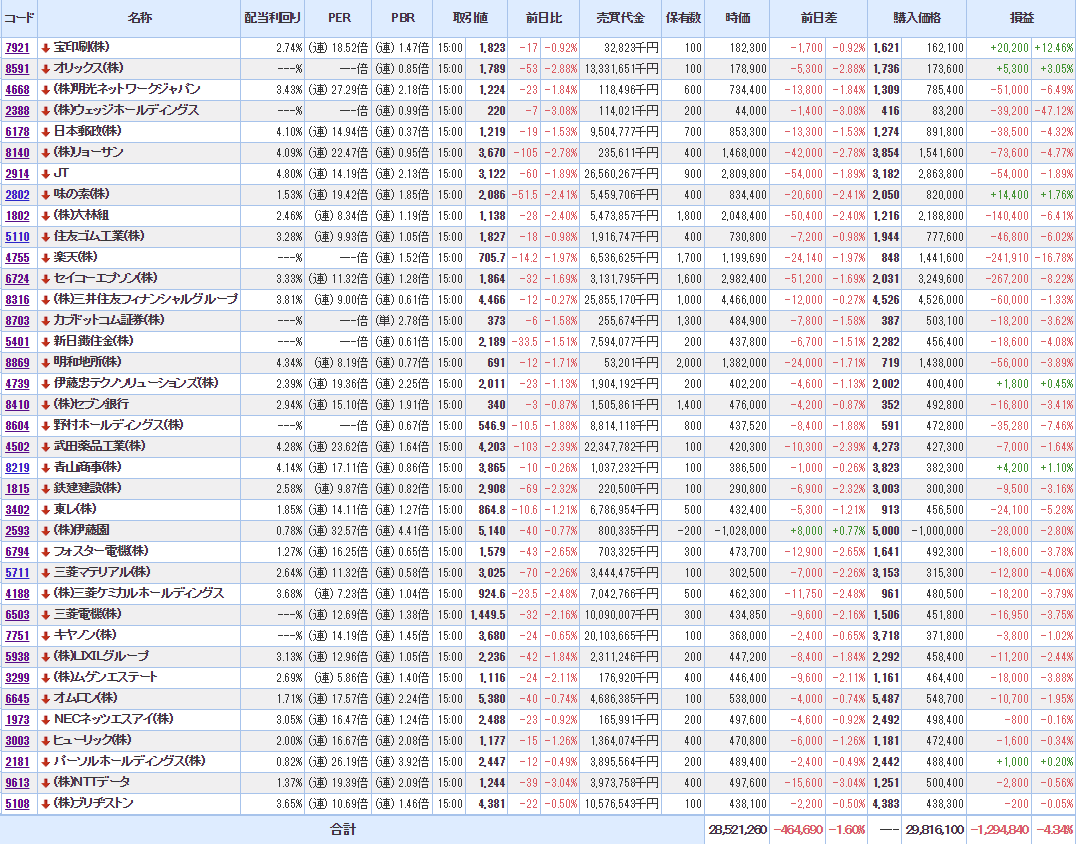1076x844 pixels.
Task: Click the red arrow next to (株)NTTデータ
Action: pos(46,782)
